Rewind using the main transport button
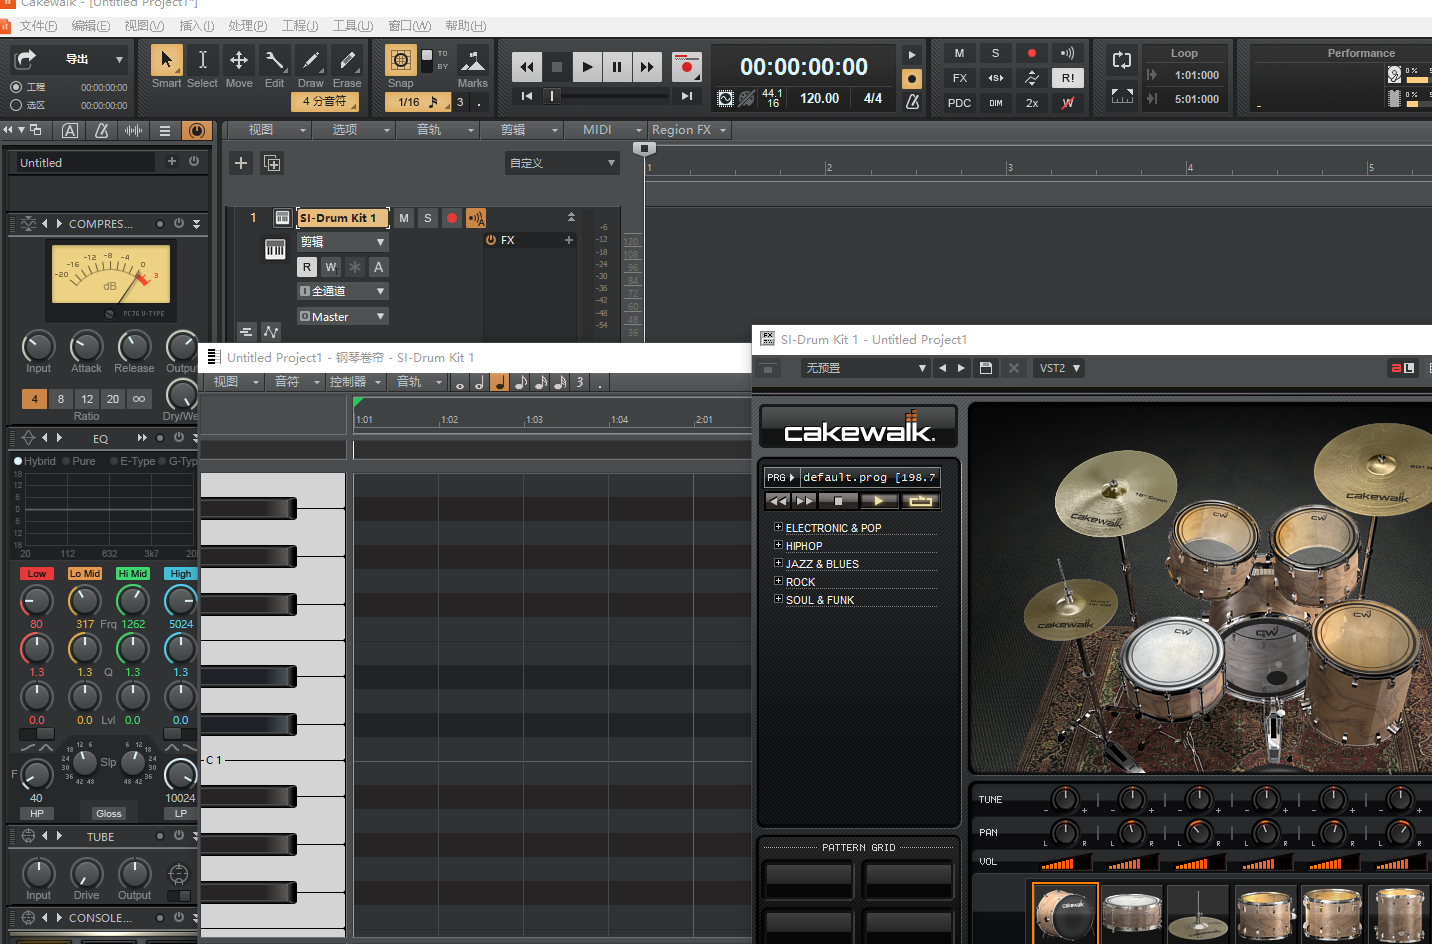 [527, 67]
